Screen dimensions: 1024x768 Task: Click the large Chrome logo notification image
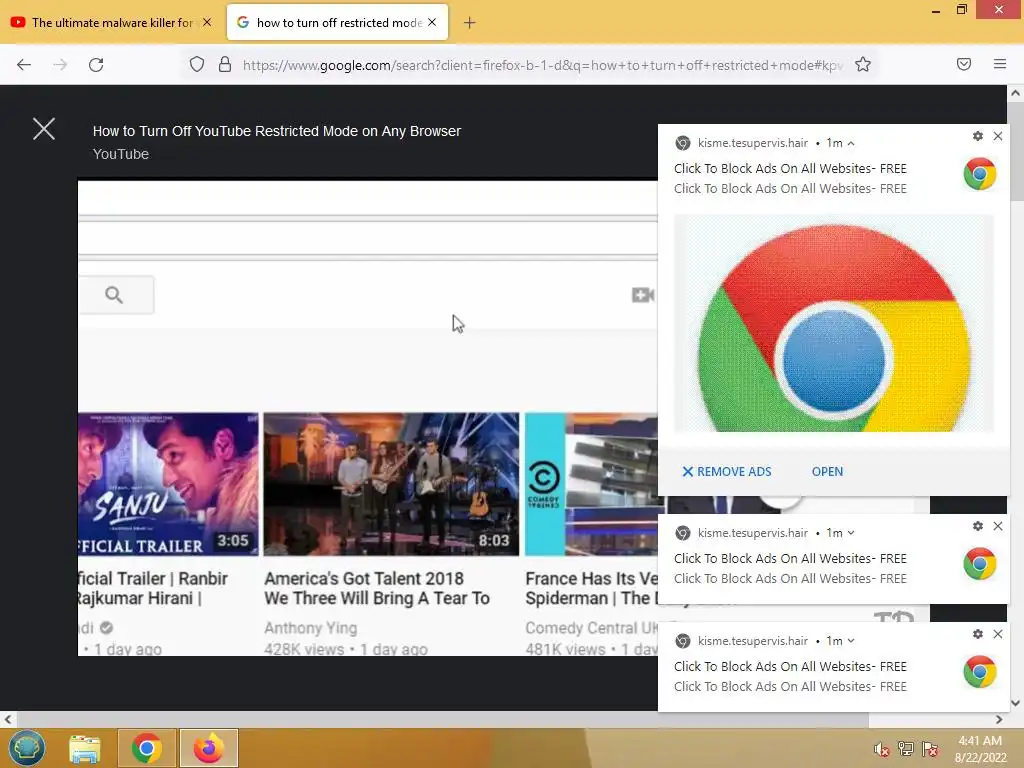coord(834,323)
